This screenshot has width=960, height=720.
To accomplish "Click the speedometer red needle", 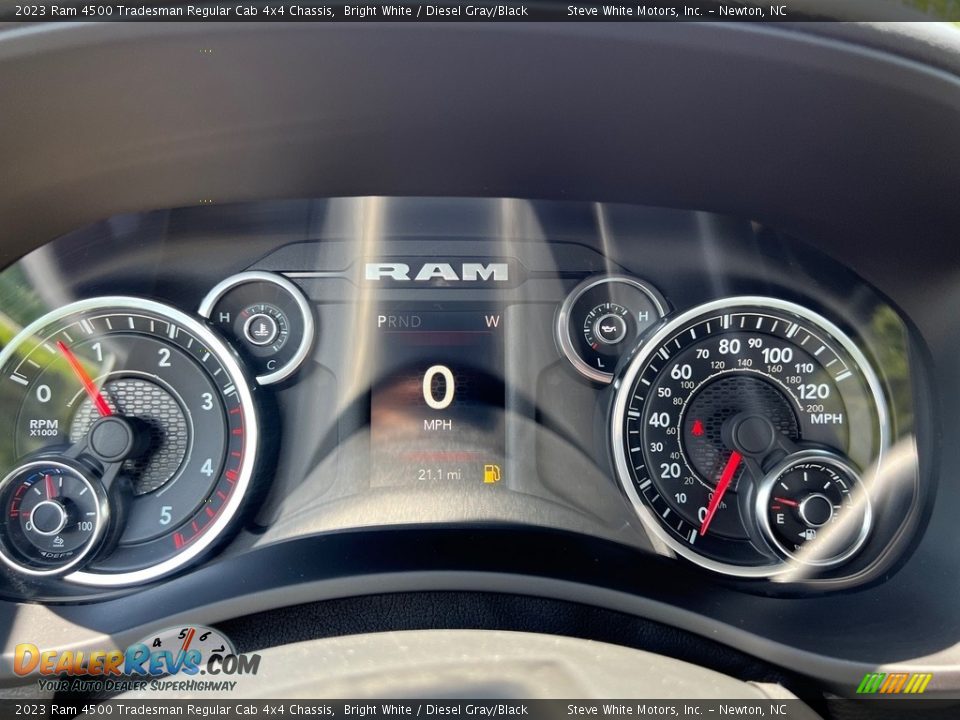I will point(721,493).
